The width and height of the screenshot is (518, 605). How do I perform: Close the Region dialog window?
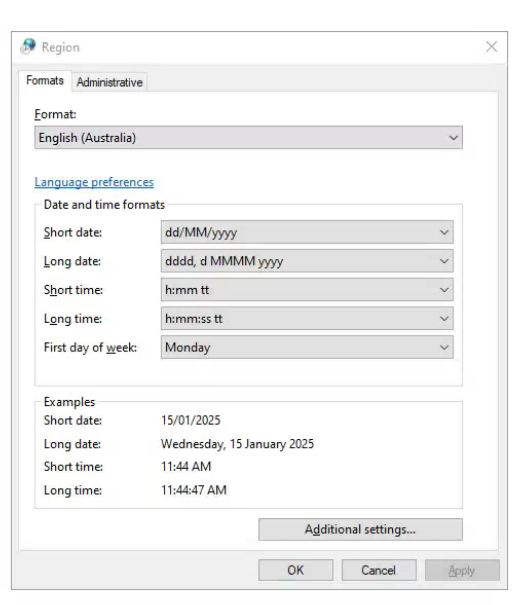pyautogui.click(x=491, y=47)
